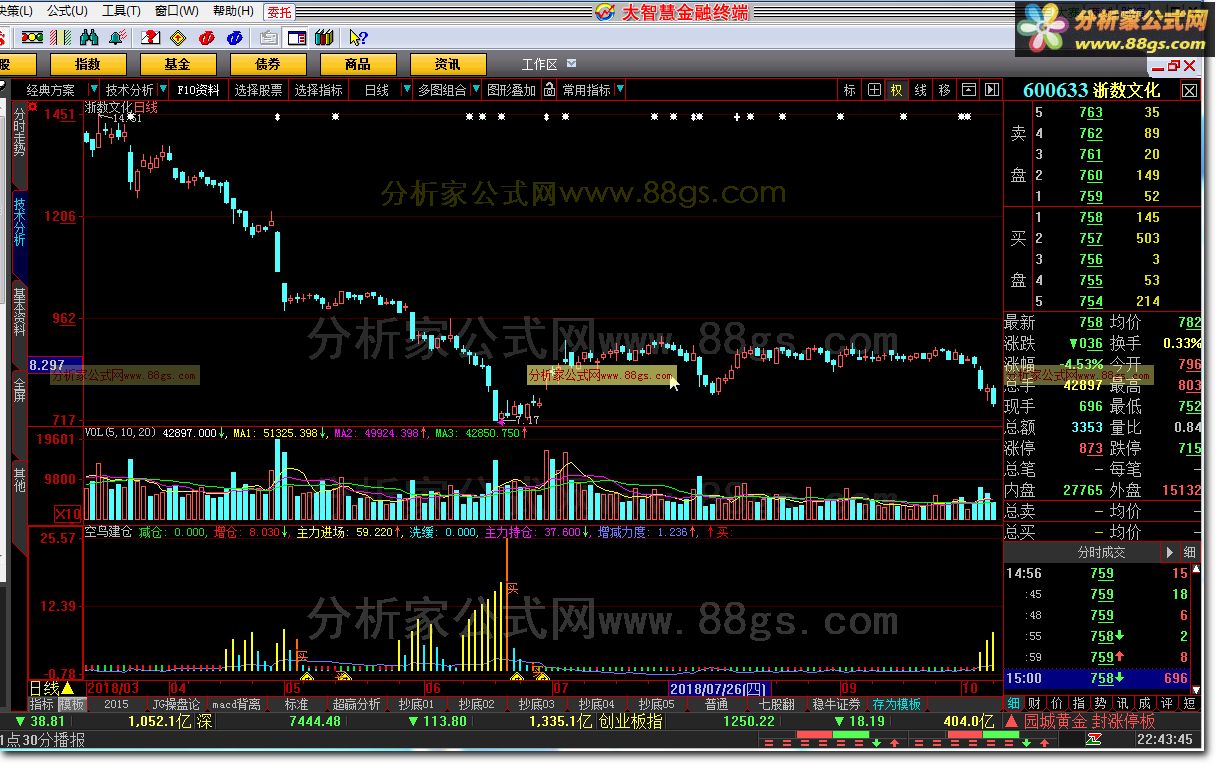Image resolution: width=1217 pixels, height=764 pixels.
Task: Switch to the 债券 tab
Action: (x=267, y=64)
